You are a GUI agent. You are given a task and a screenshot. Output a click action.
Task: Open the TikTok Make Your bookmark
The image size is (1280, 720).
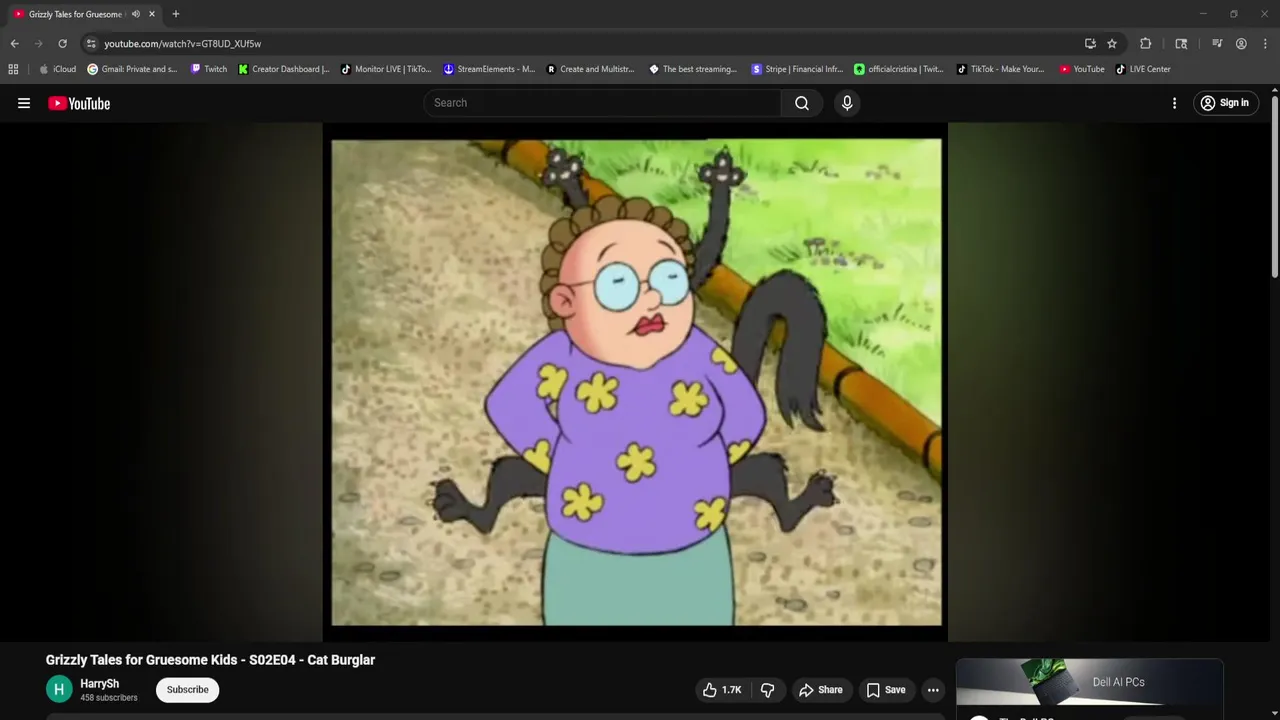(1000, 69)
